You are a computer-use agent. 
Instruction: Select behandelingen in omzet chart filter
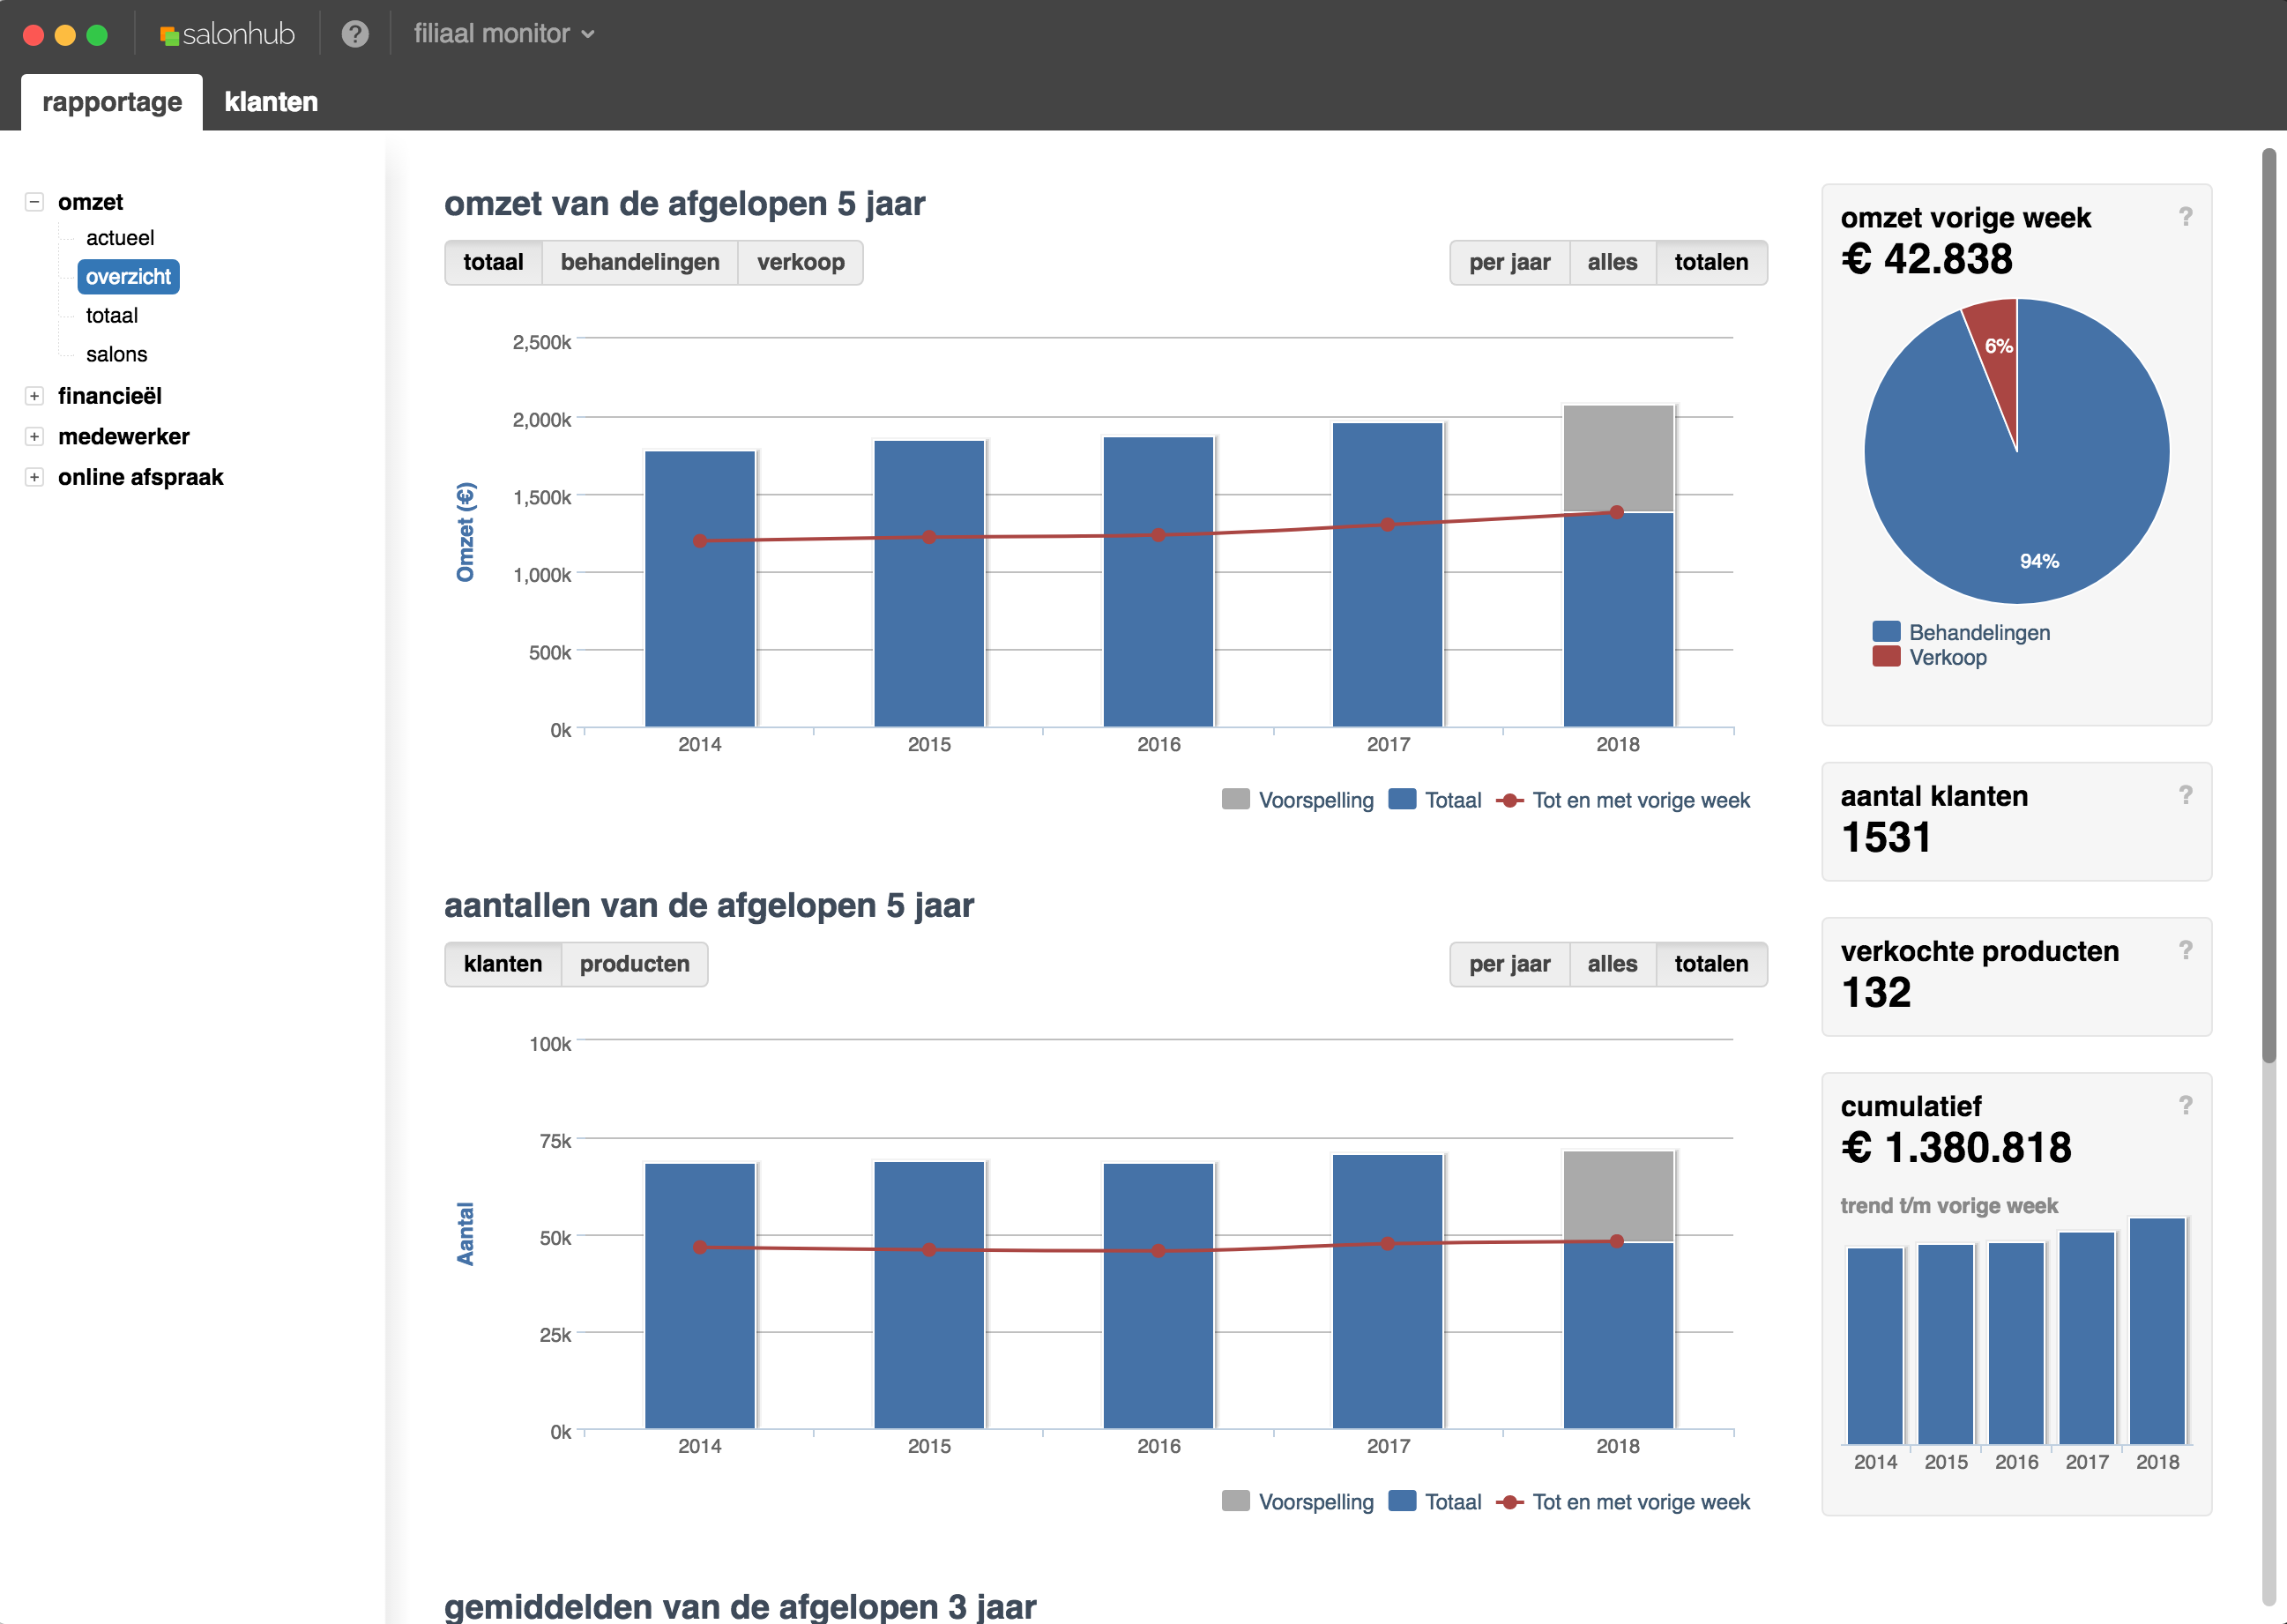[x=639, y=262]
